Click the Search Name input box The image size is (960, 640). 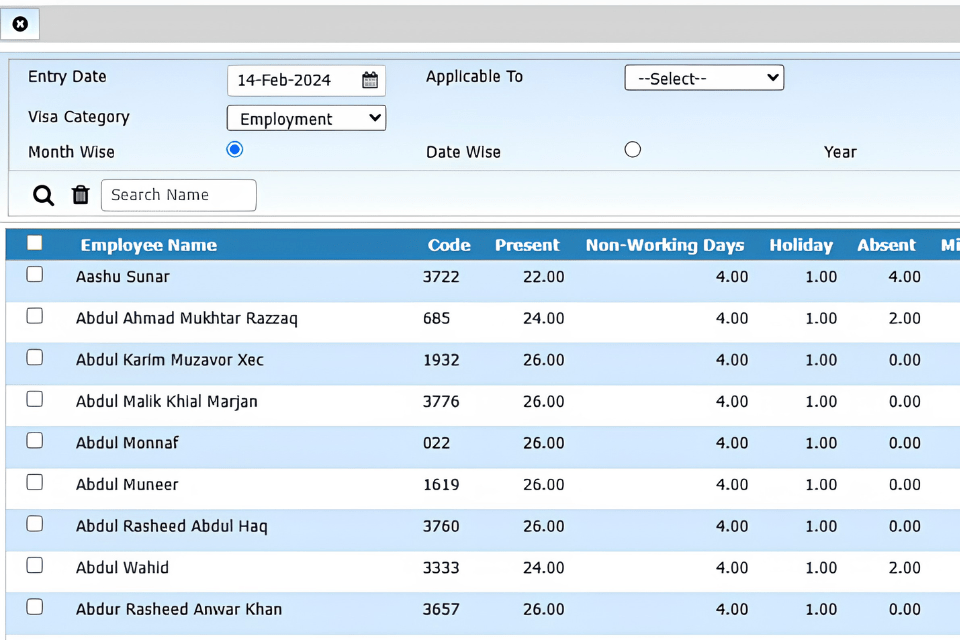click(x=179, y=195)
